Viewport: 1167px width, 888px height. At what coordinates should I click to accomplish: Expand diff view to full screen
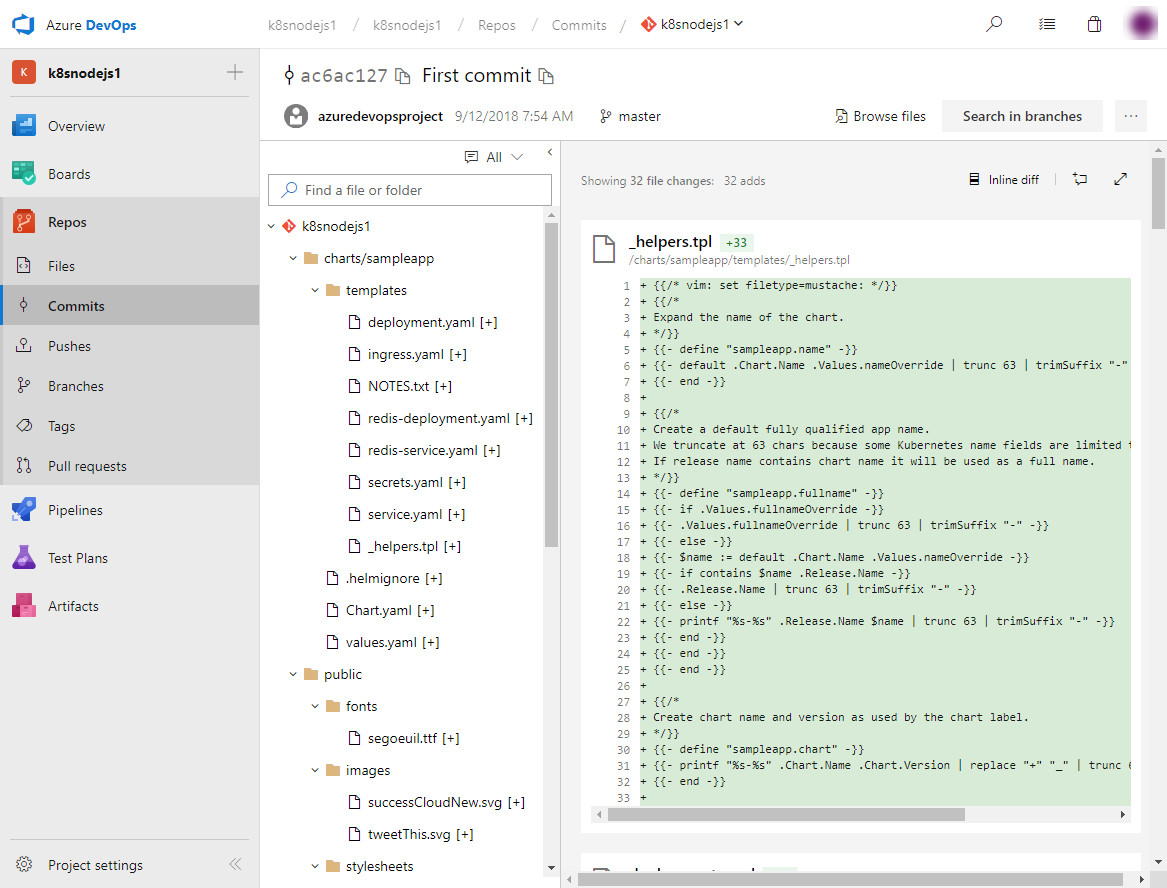point(1121,179)
